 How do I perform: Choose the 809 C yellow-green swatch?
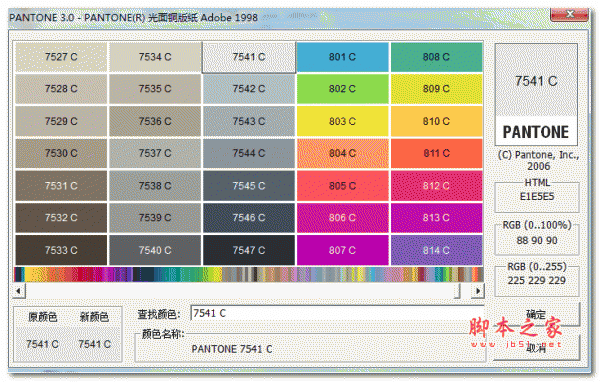click(x=437, y=89)
